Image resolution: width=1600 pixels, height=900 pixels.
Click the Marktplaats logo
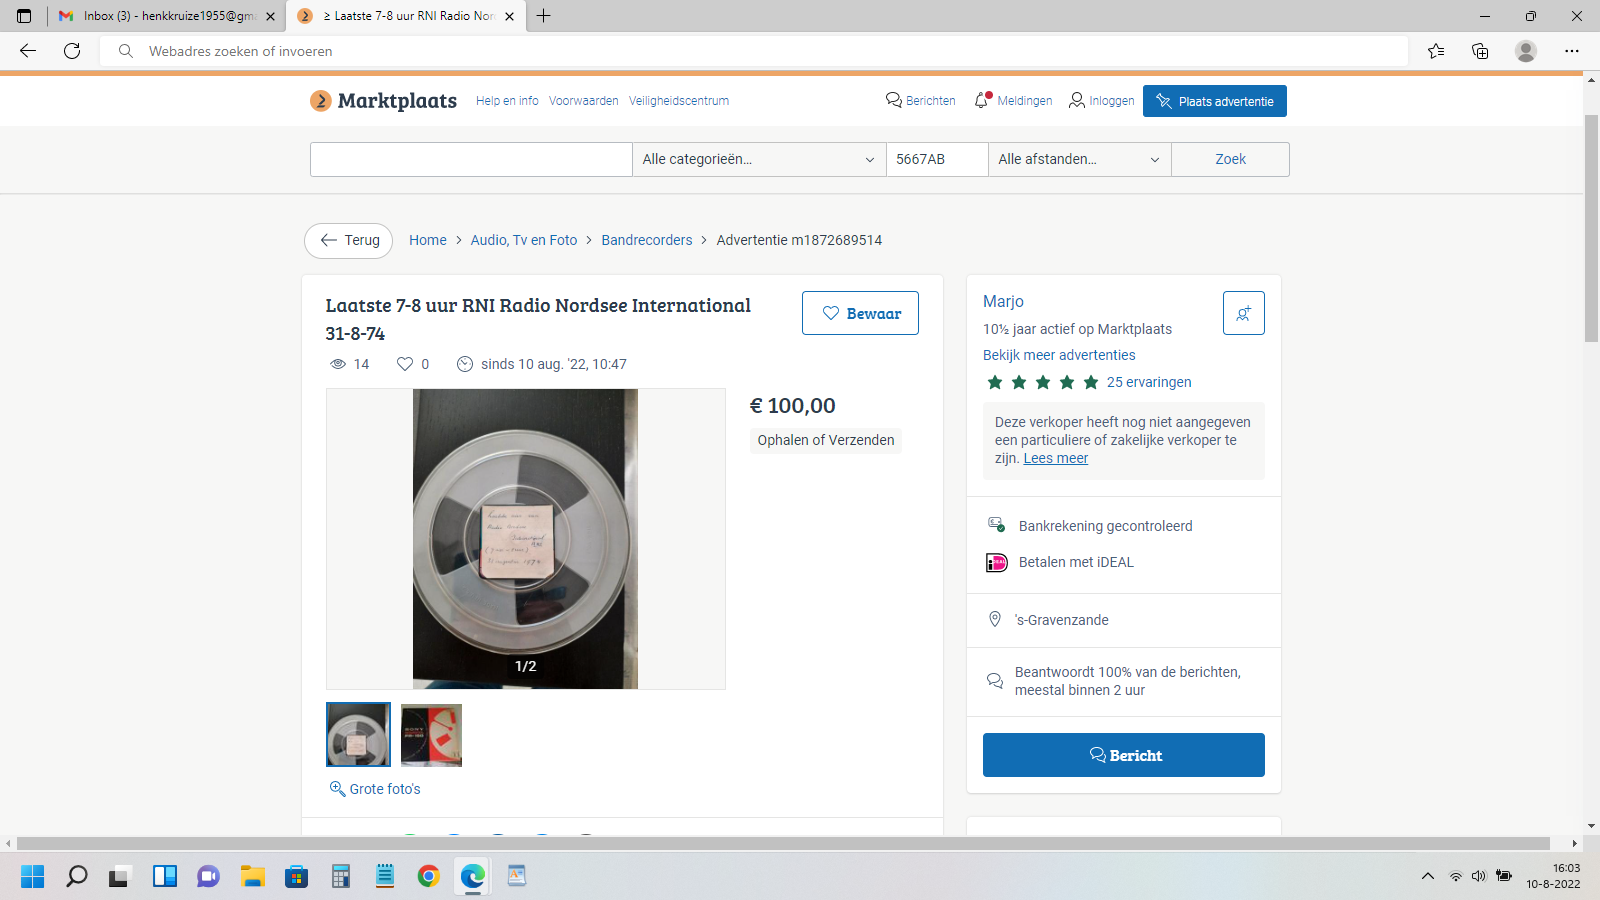pyautogui.click(x=383, y=101)
